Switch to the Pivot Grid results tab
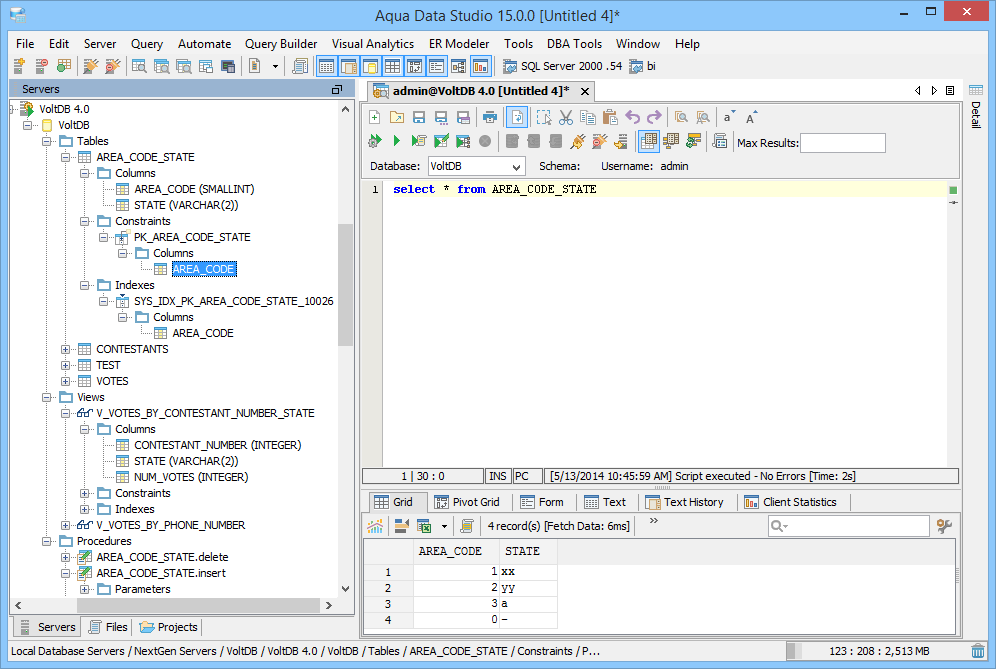The height and width of the screenshot is (669, 996). tap(467, 502)
